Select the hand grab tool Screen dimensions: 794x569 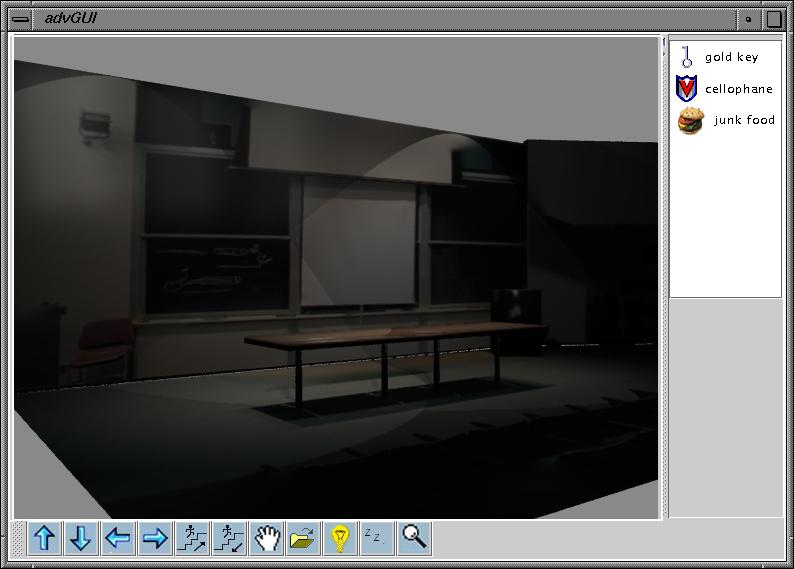click(266, 539)
